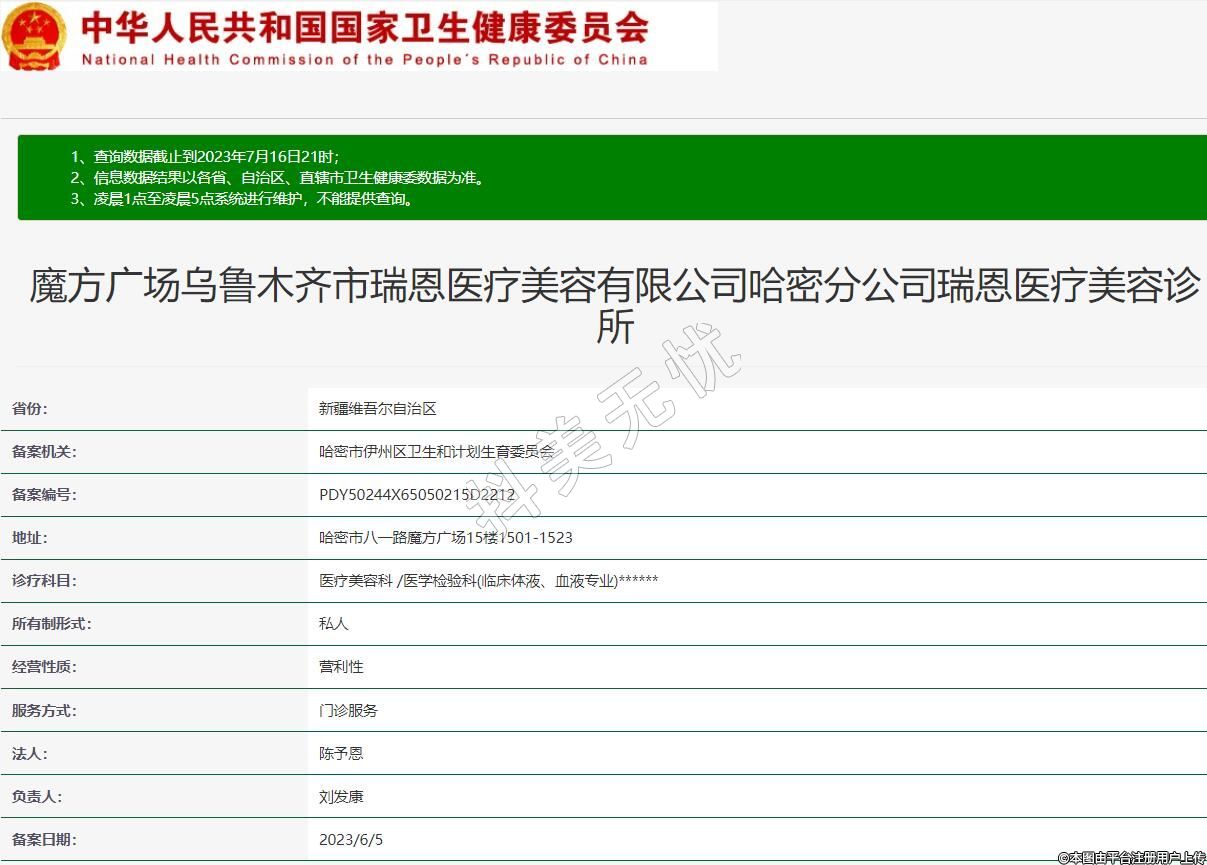
Task: Click the person in charge name 刘发康
Action: [341, 797]
